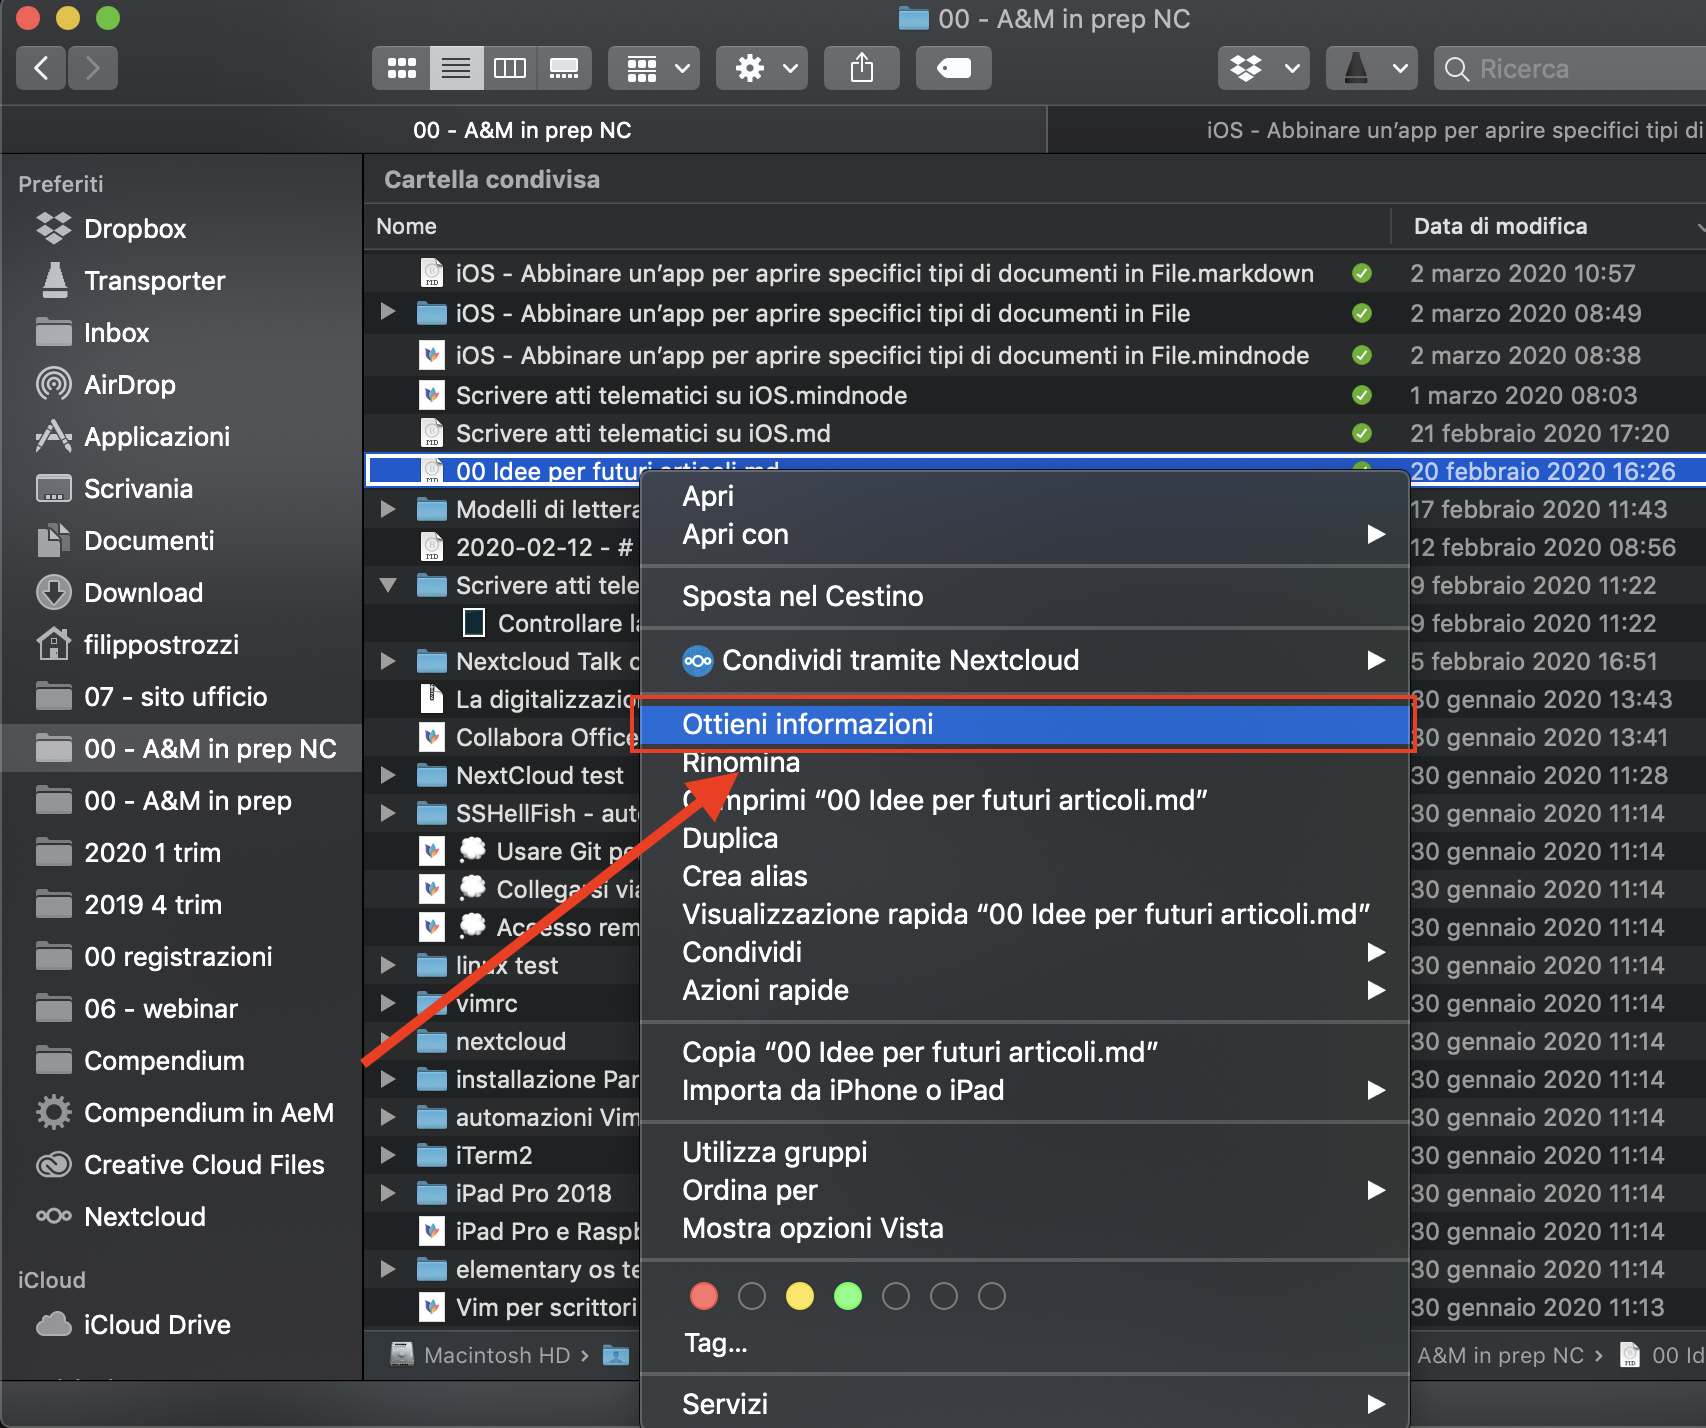Screen dimensions: 1706x1428
Task: Switch Finder to column view
Action: (x=510, y=68)
